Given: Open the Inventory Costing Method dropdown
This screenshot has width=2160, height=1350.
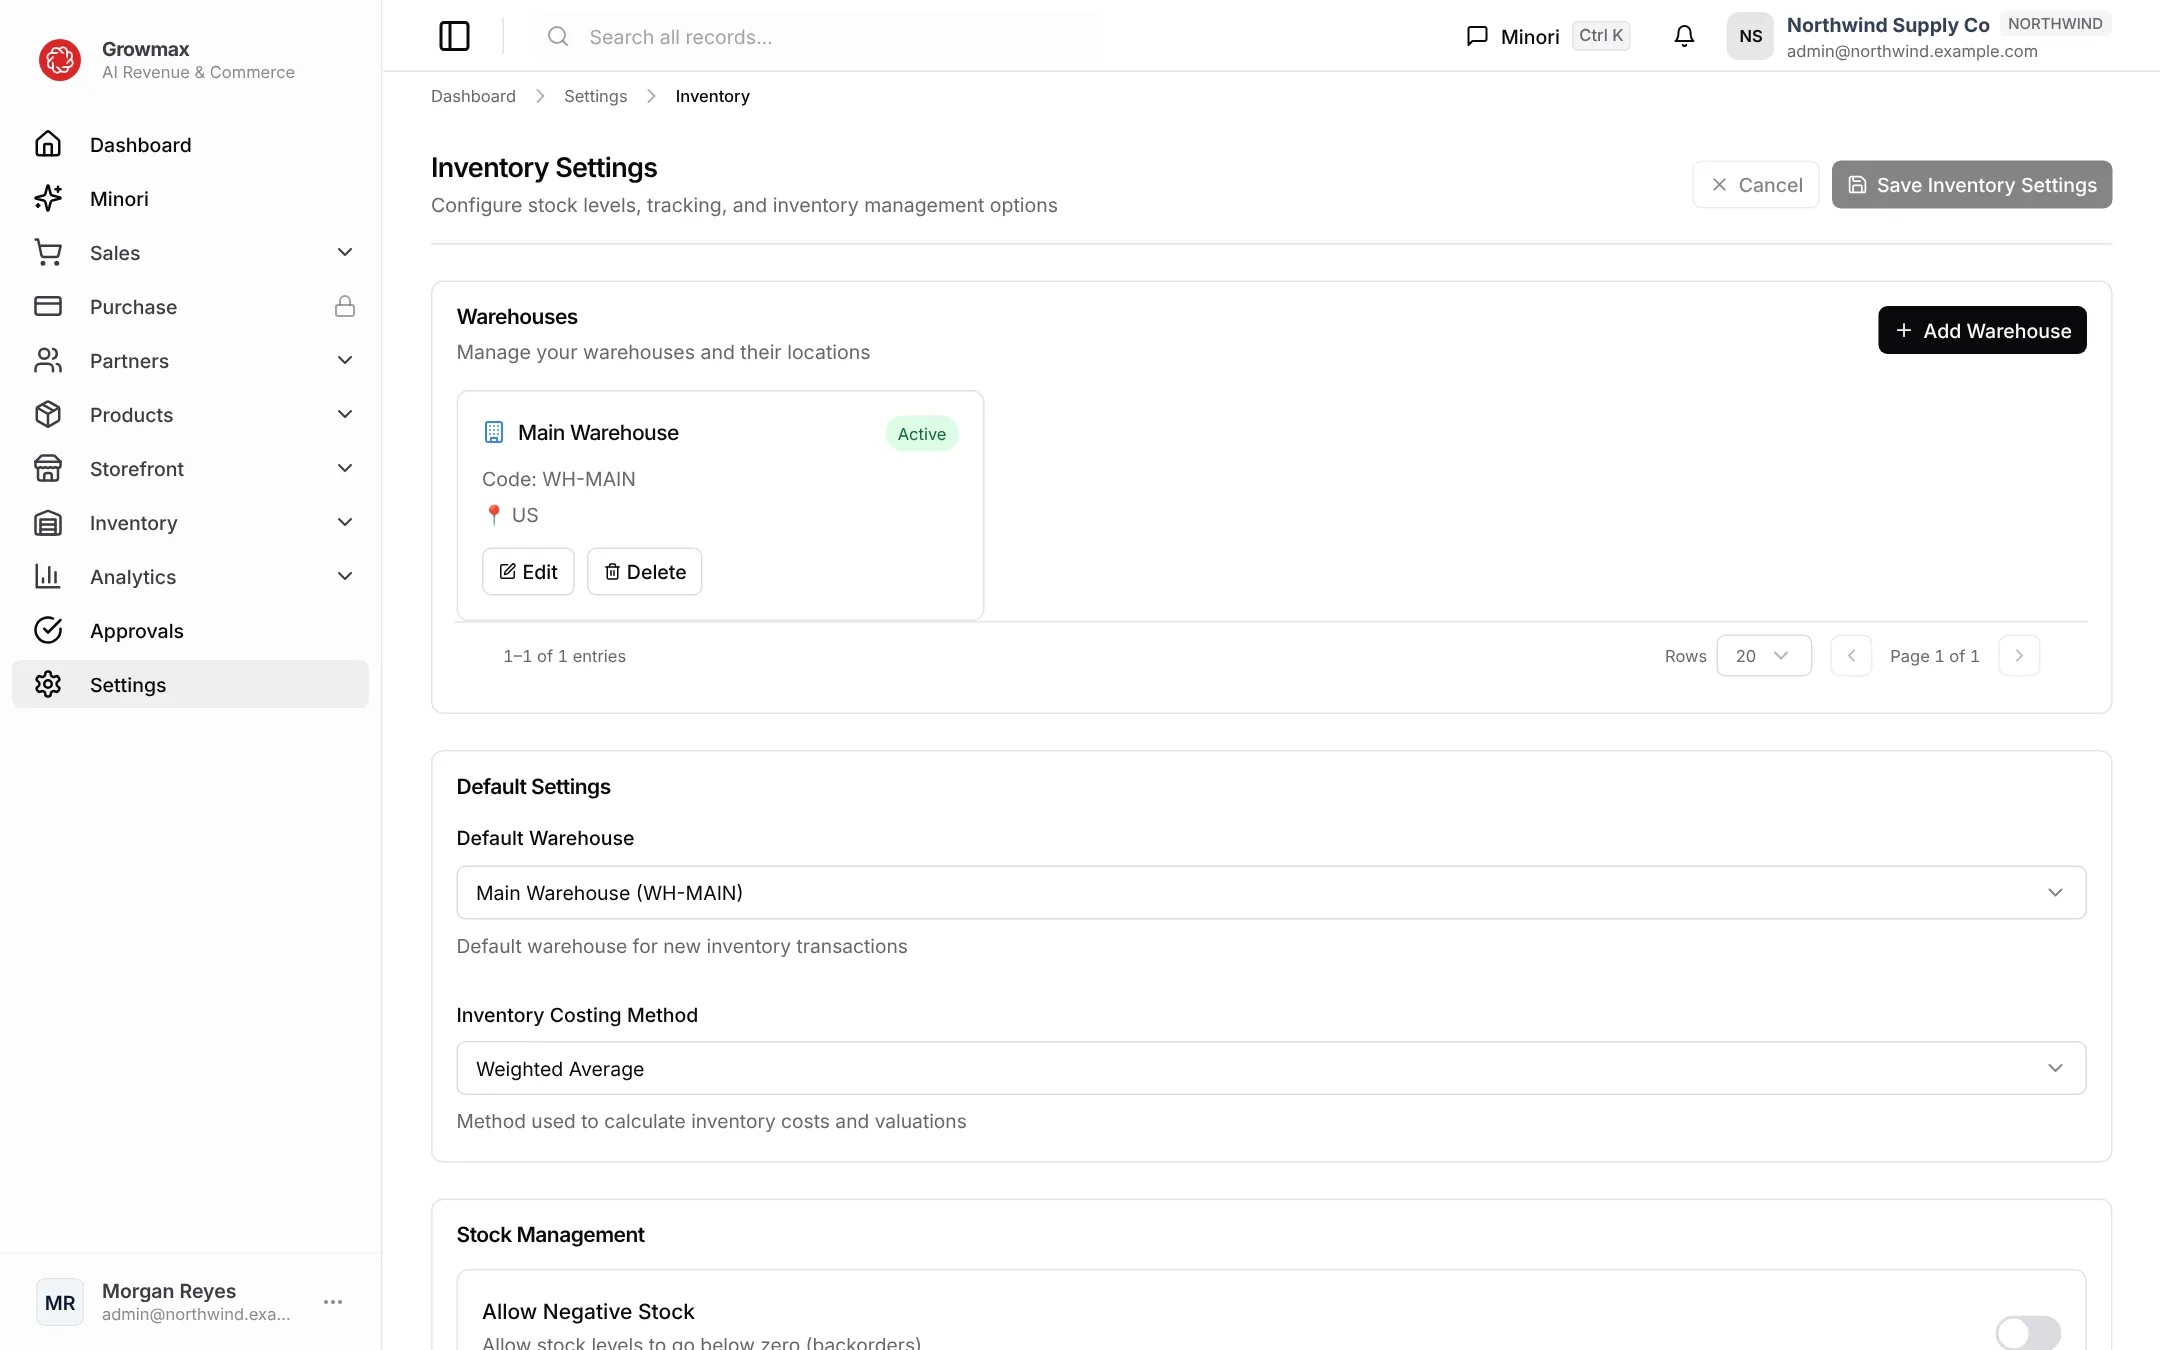Looking at the screenshot, I should (x=1271, y=1069).
